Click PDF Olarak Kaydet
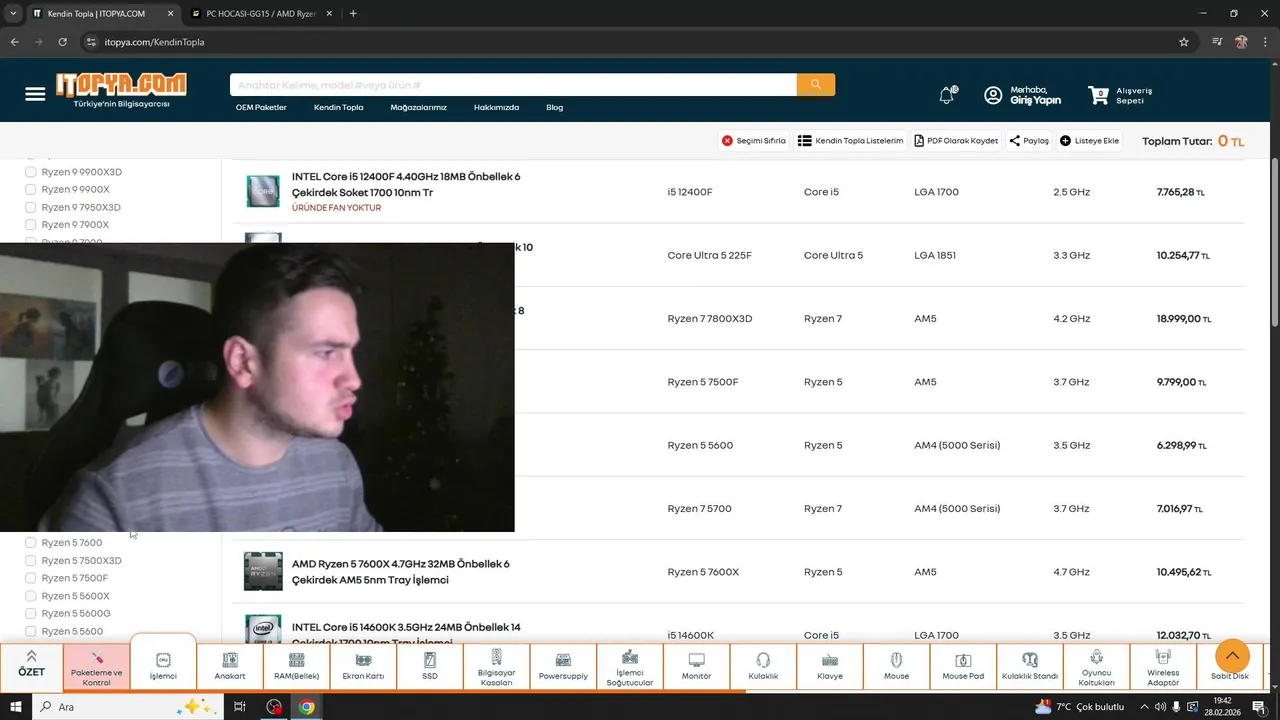The height and width of the screenshot is (720, 1280). click(x=956, y=141)
